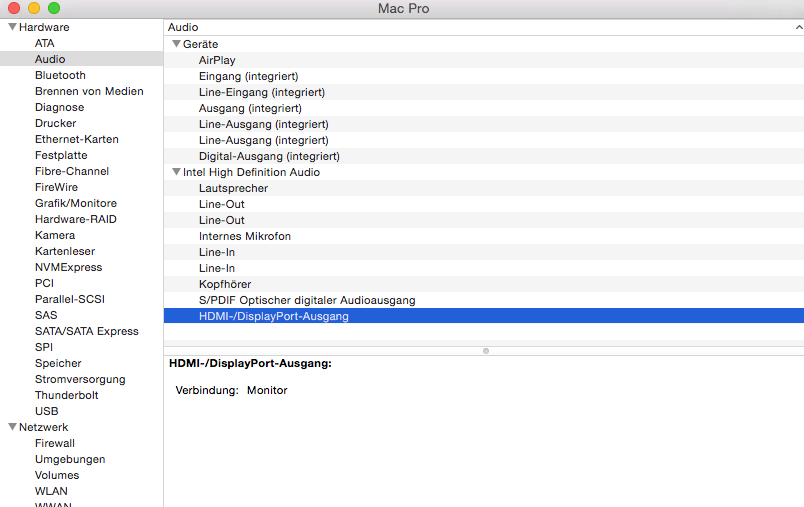Open the Bluetooth sidebar entry
Image resolution: width=804 pixels, height=507 pixels.
[61, 75]
